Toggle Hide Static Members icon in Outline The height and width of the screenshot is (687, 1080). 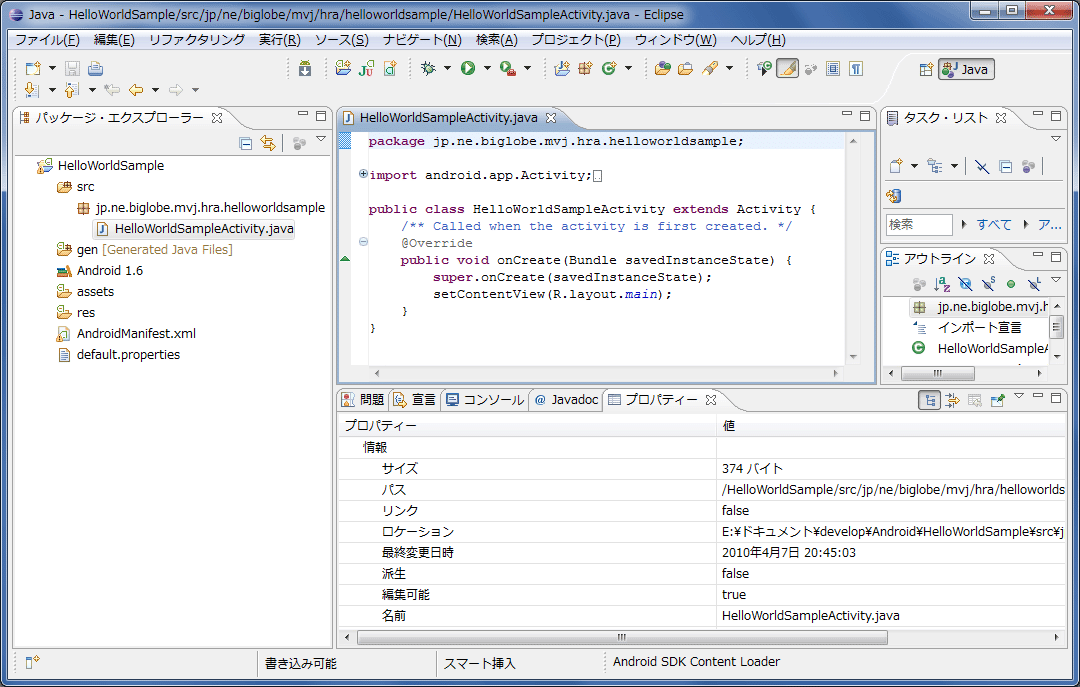coord(988,284)
